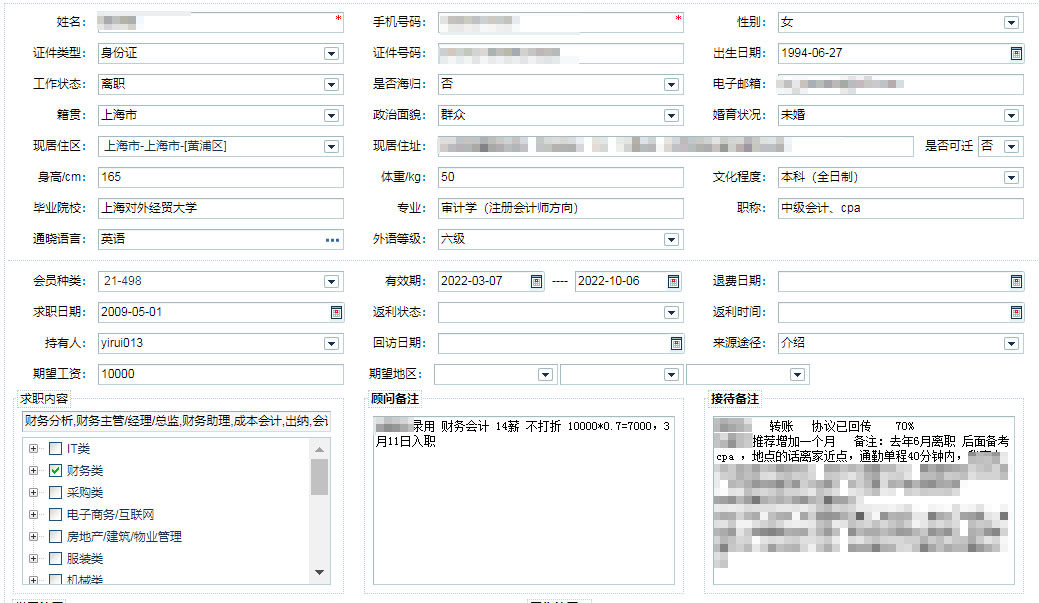Open the 退费日期 calendar icon

coord(1016,282)
